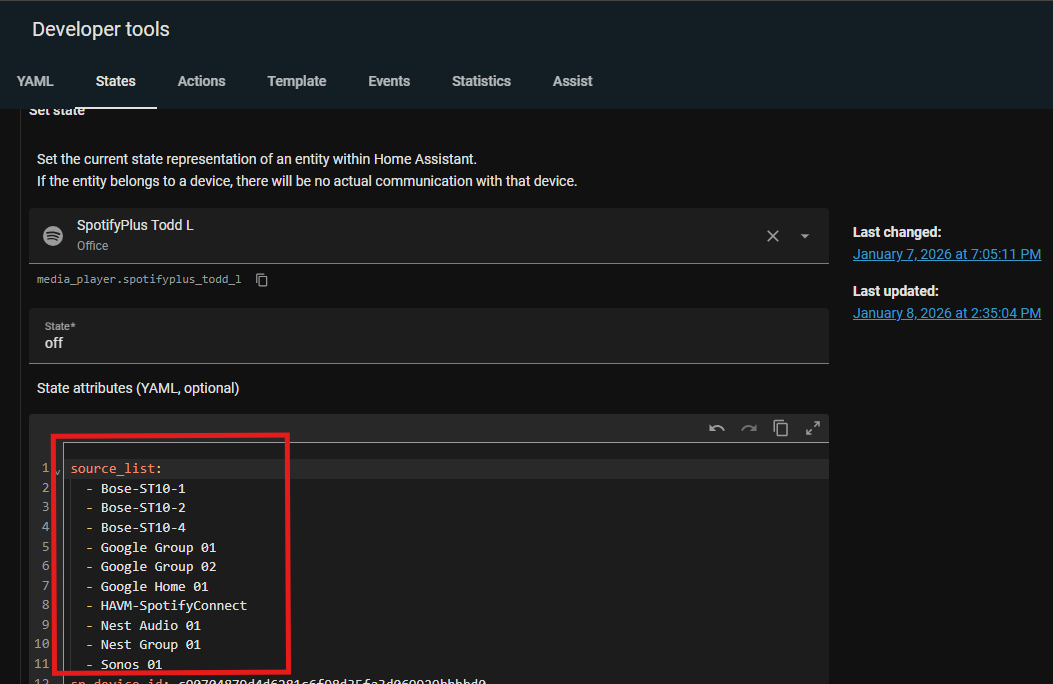This screenshot has width=1053, height=684.
Task: Click the Nest Group 01 entry
Action: pos(150,645)
